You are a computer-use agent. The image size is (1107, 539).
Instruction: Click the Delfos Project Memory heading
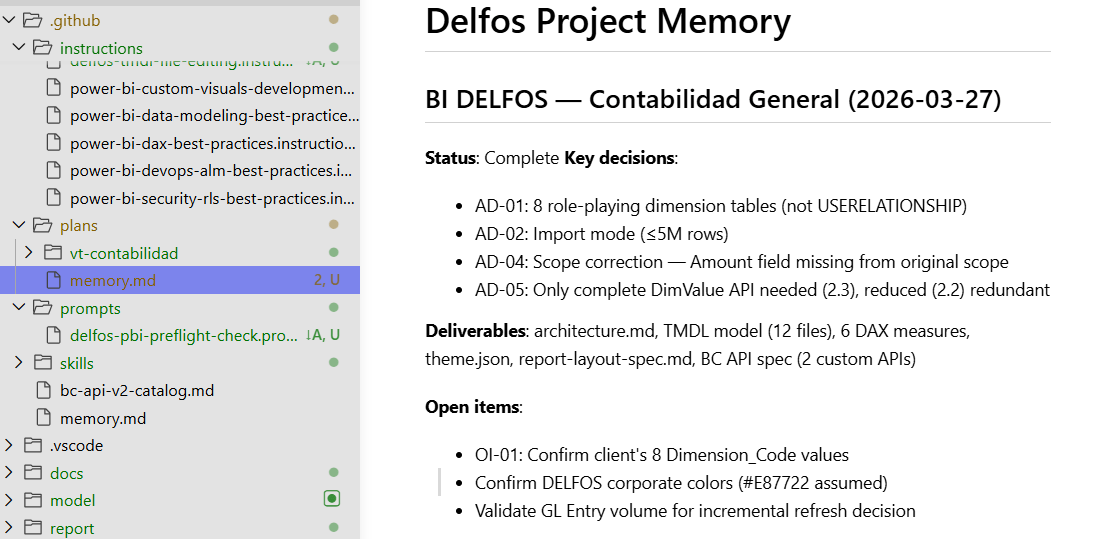tap(607, 21)
